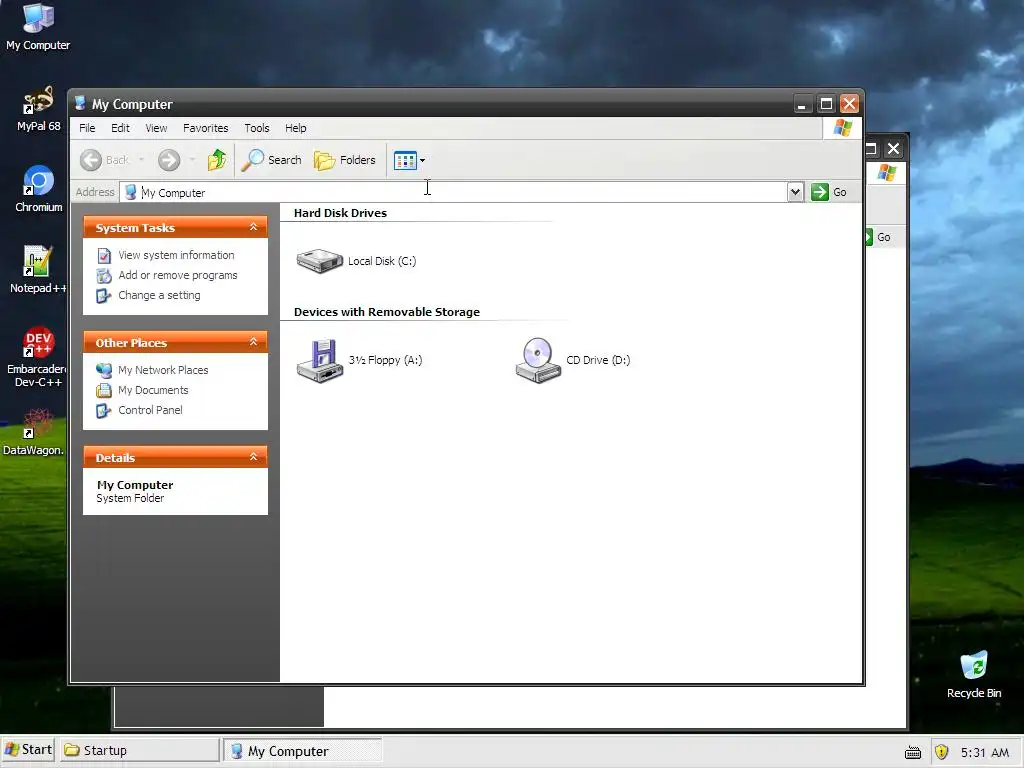Click the My Computer taskbar button
1024x768 pixels.
[302, 751]
